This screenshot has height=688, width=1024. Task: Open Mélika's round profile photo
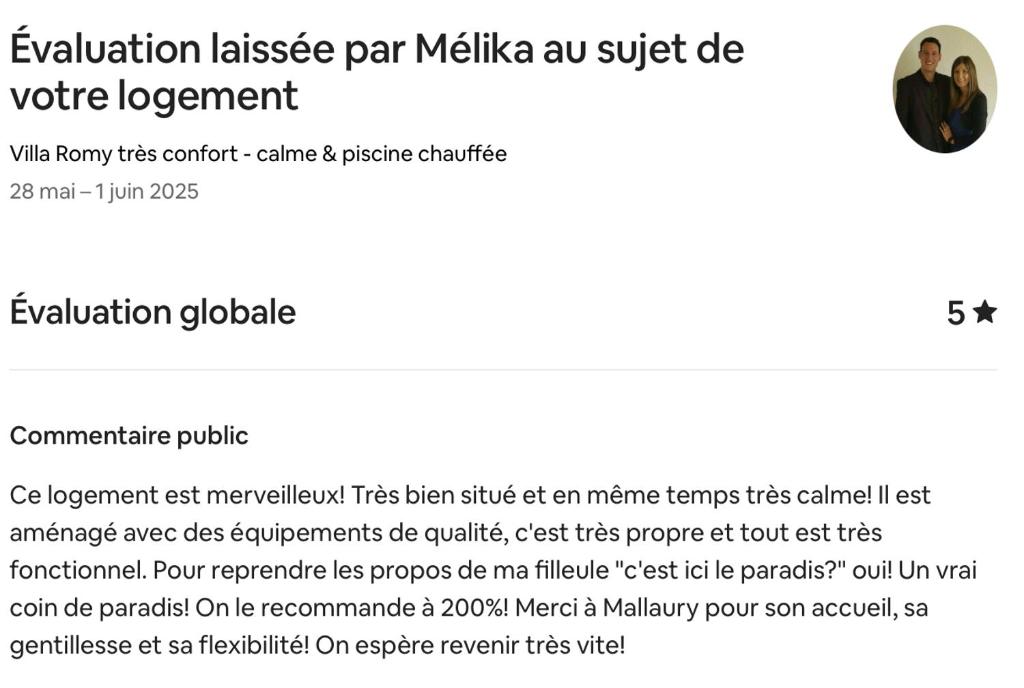point(944,89)
